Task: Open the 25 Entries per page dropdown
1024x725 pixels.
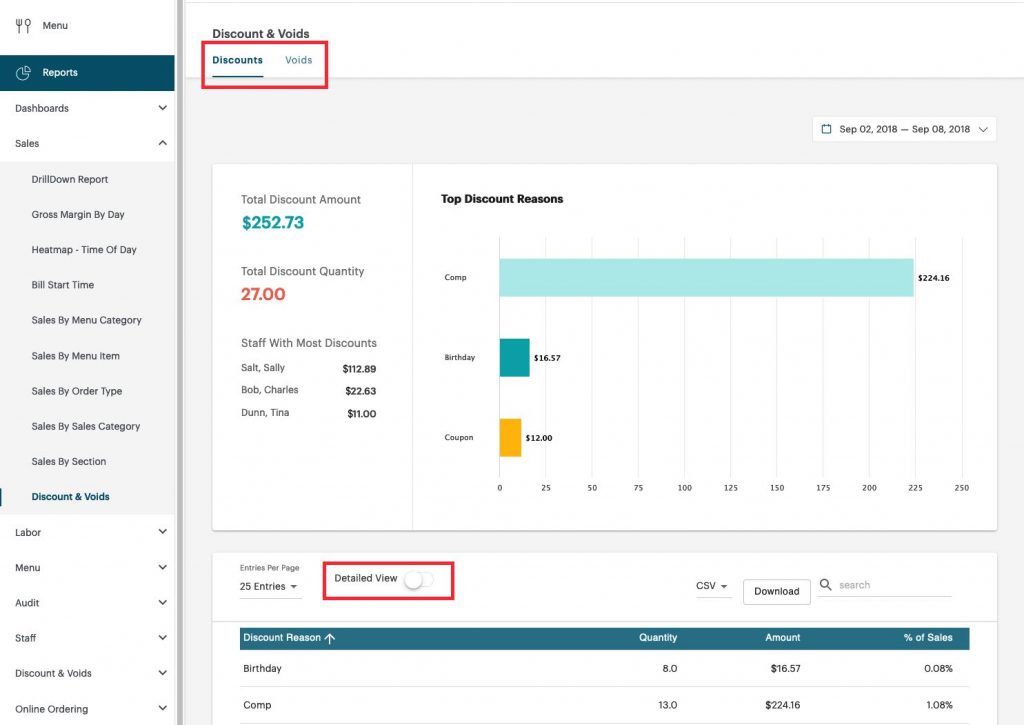Action: pyautogui.click(x=268, y=587)
